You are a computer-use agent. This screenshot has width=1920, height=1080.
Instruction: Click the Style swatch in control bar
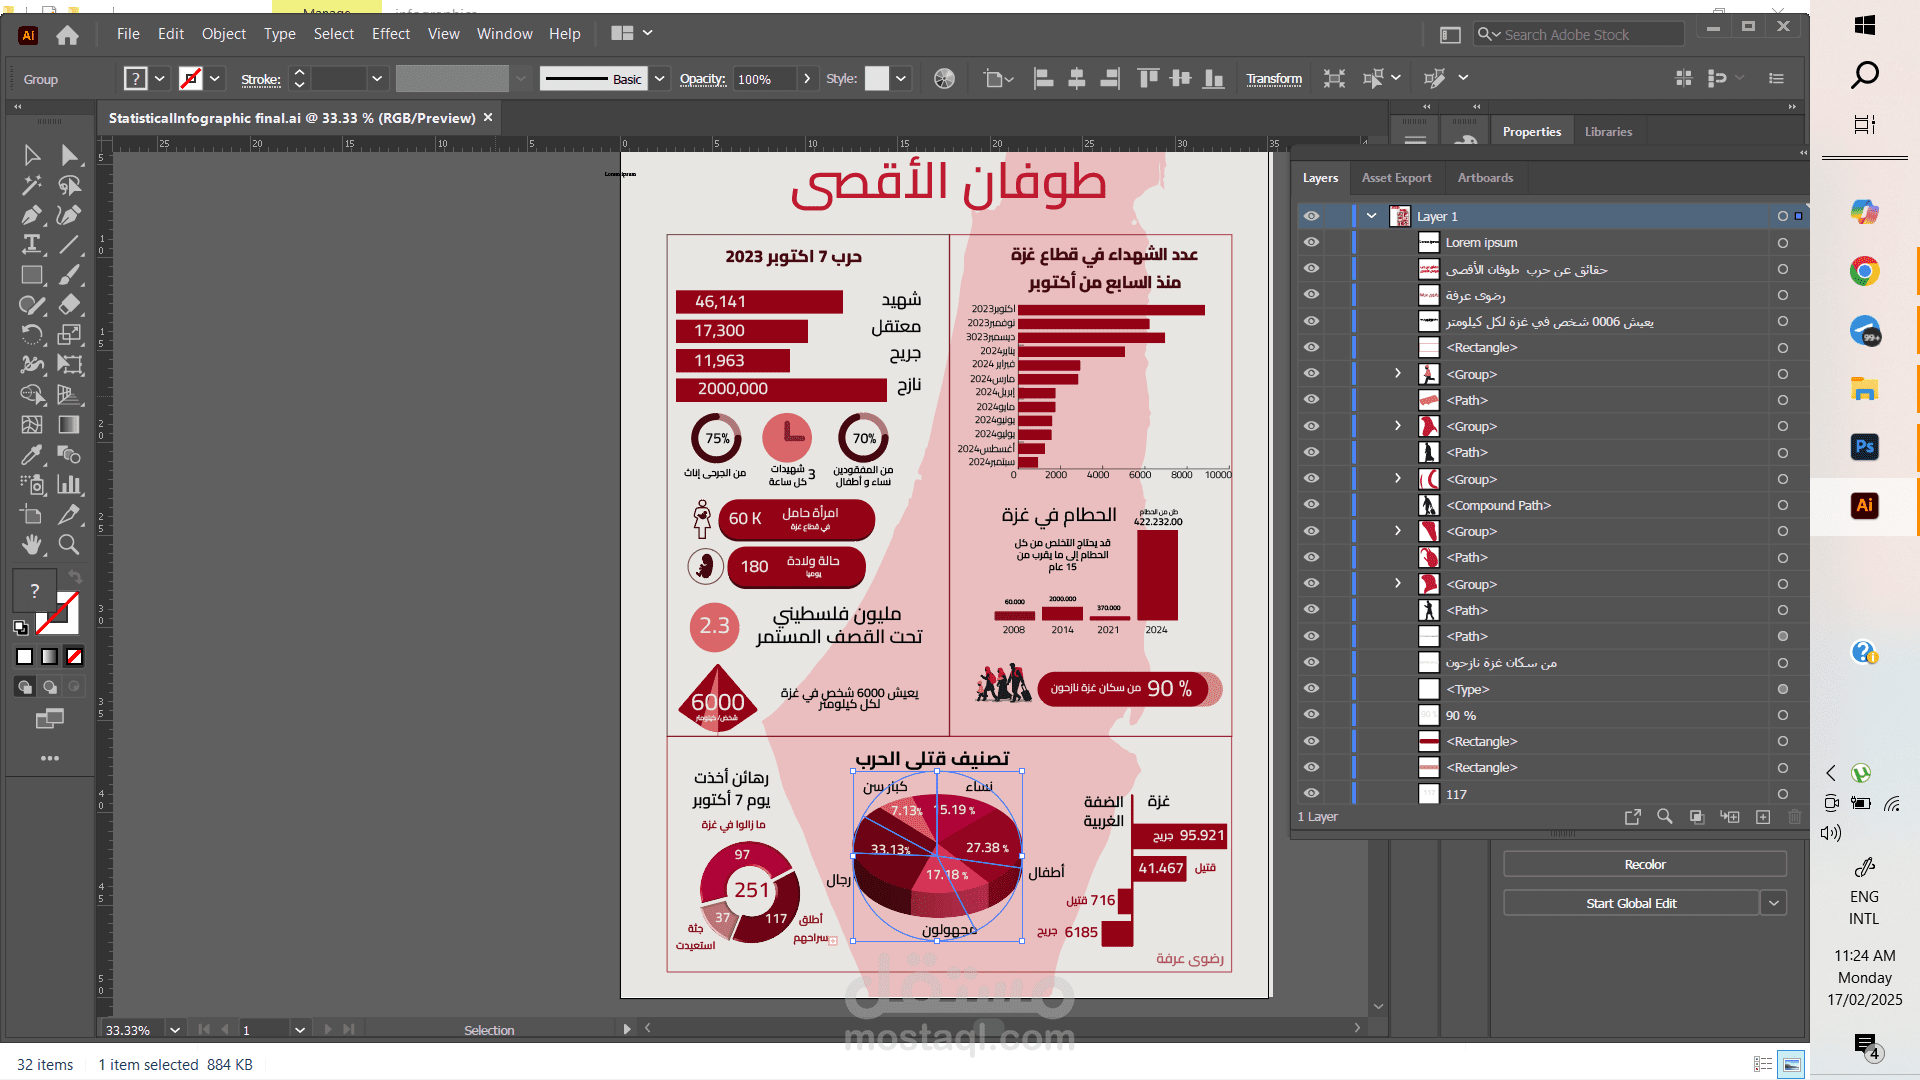(876, 79)
